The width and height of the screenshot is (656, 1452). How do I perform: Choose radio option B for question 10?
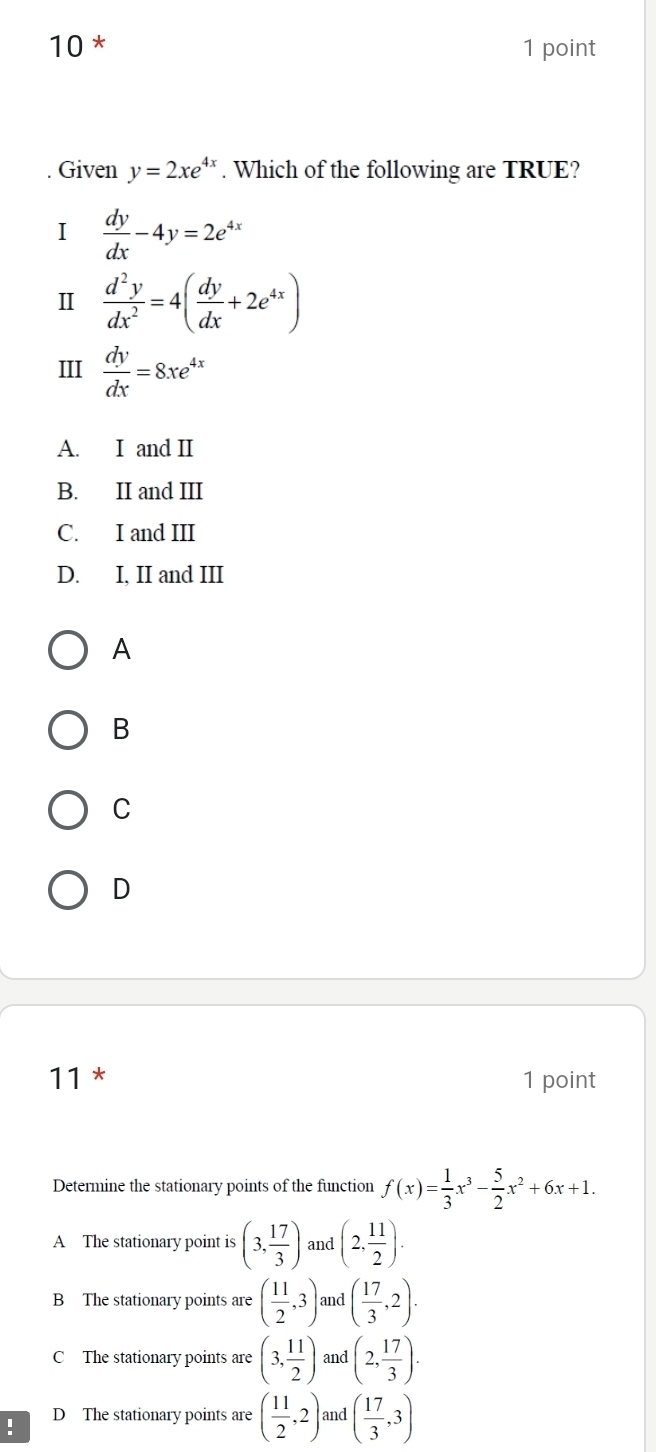pyautogui.click(x=69, y=729)
